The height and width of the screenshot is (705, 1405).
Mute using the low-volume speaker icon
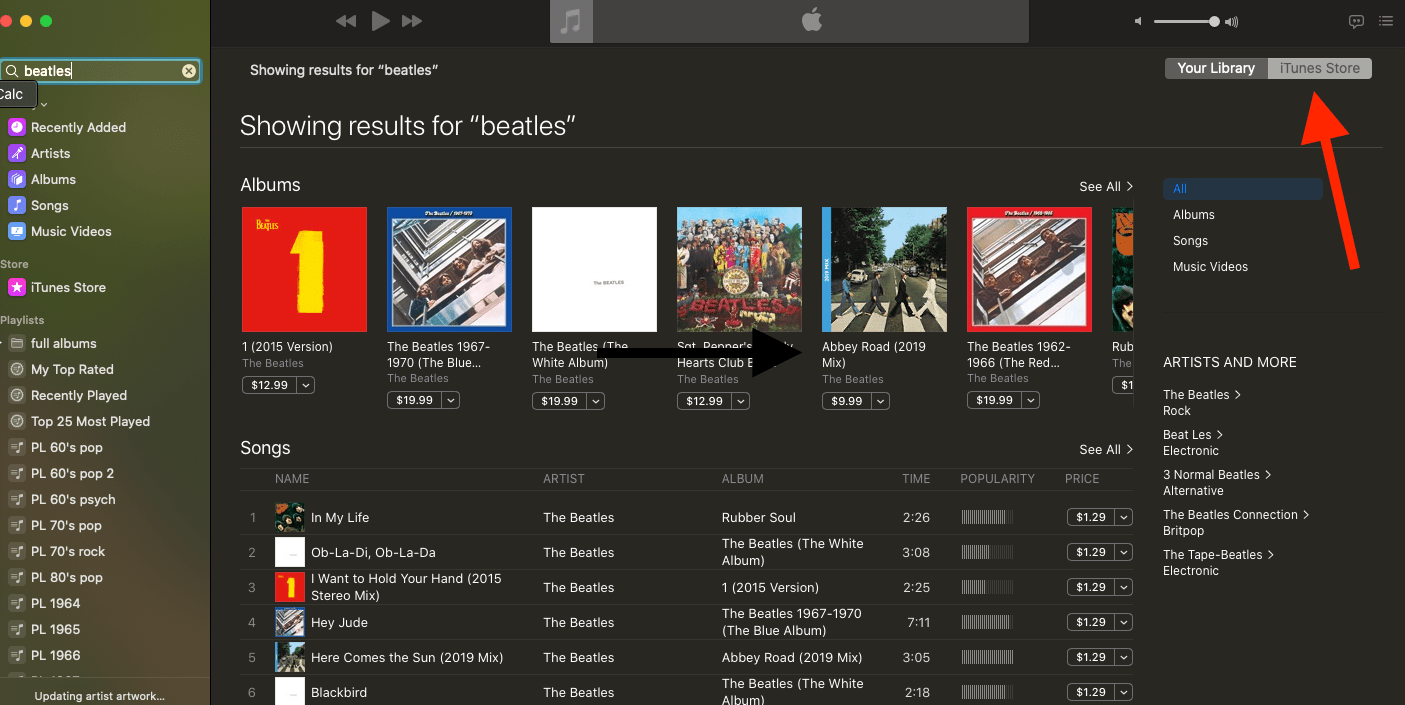pos(1139,21)
